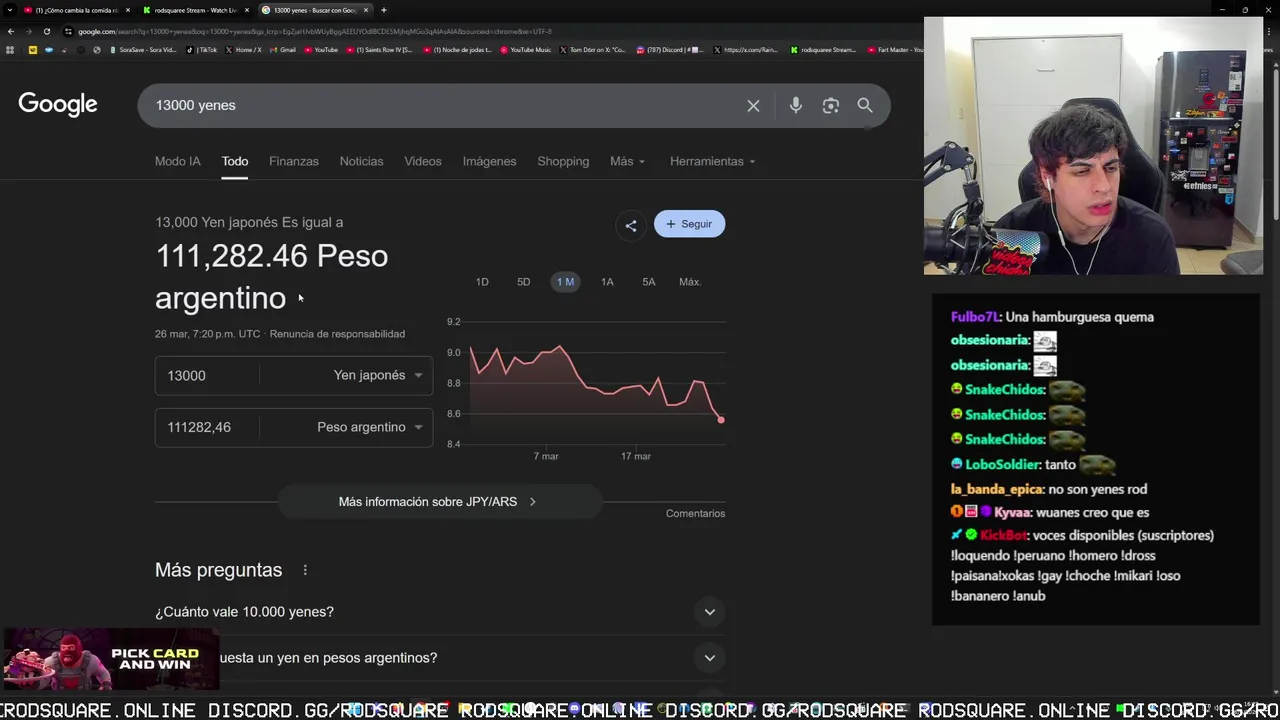Open the YouTube Music bookmark

click(x=526, y=50)
